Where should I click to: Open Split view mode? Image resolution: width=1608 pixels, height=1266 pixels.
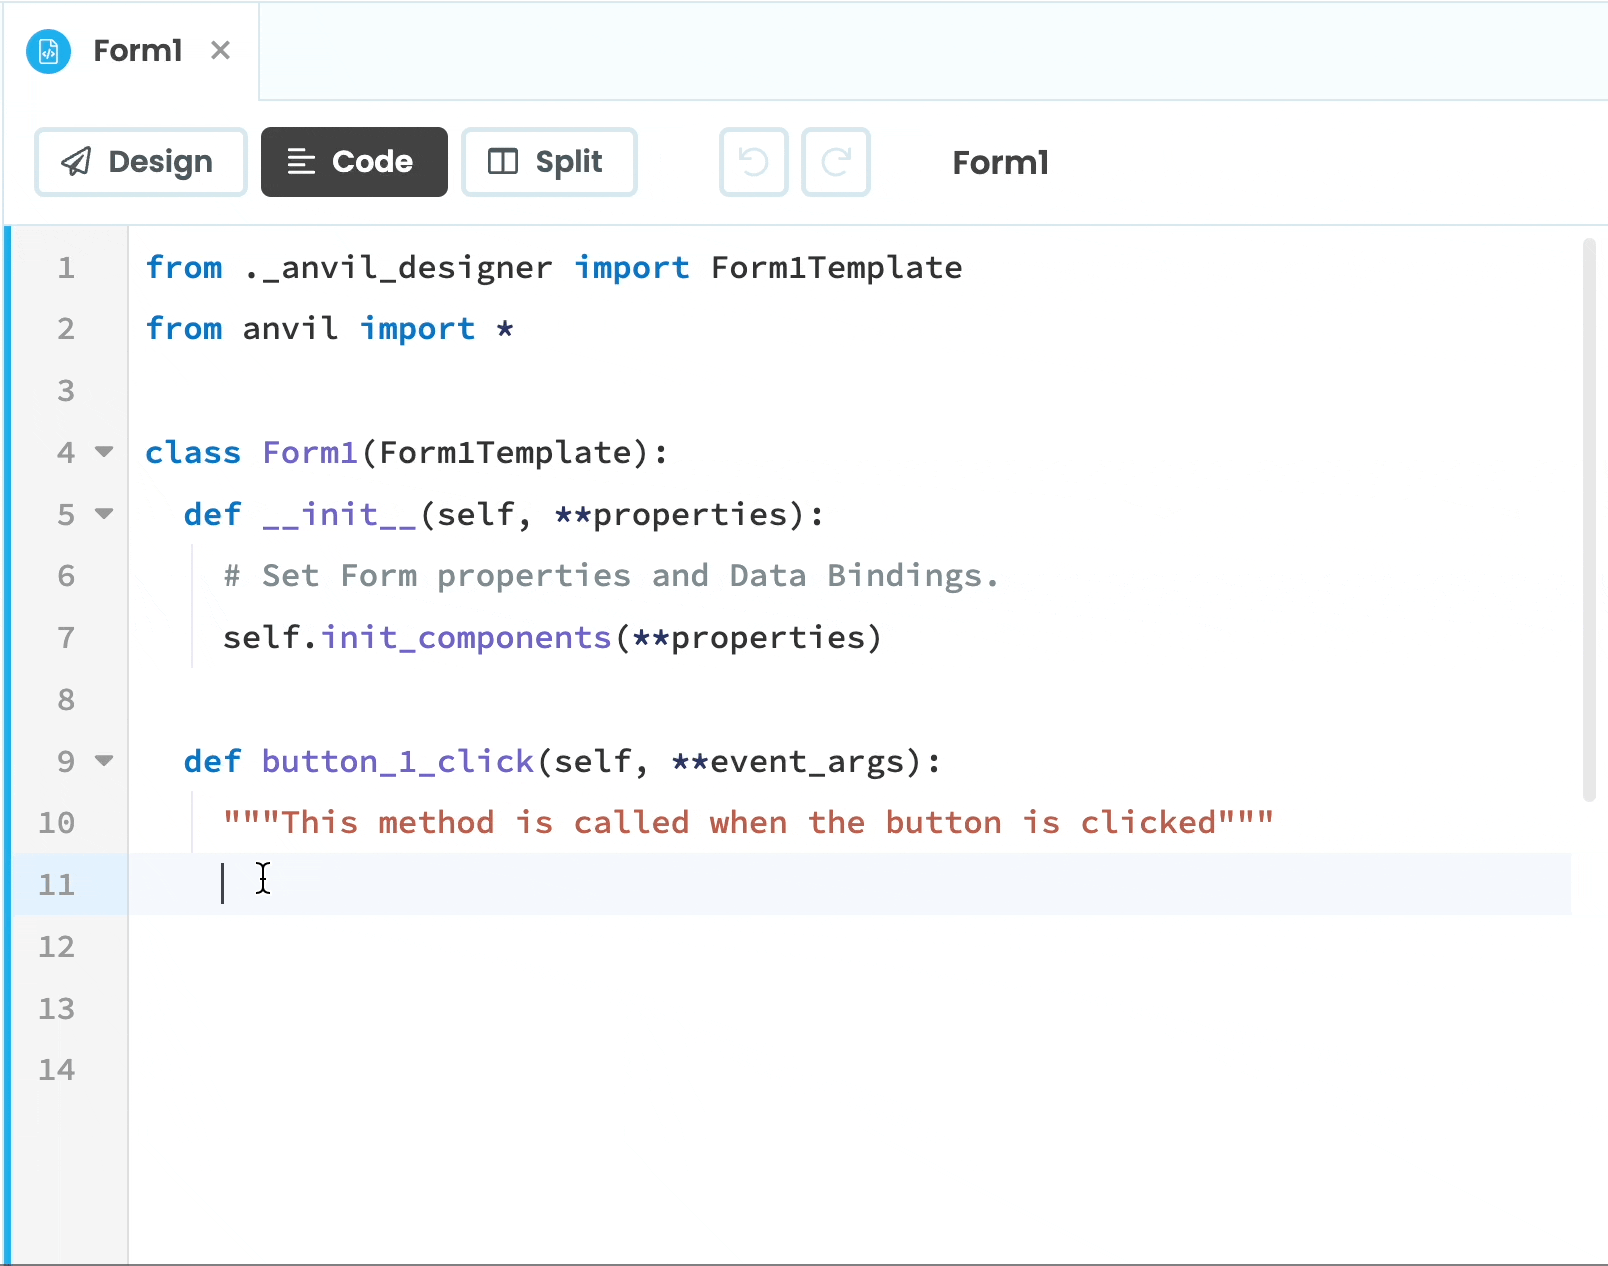[549, 161]
